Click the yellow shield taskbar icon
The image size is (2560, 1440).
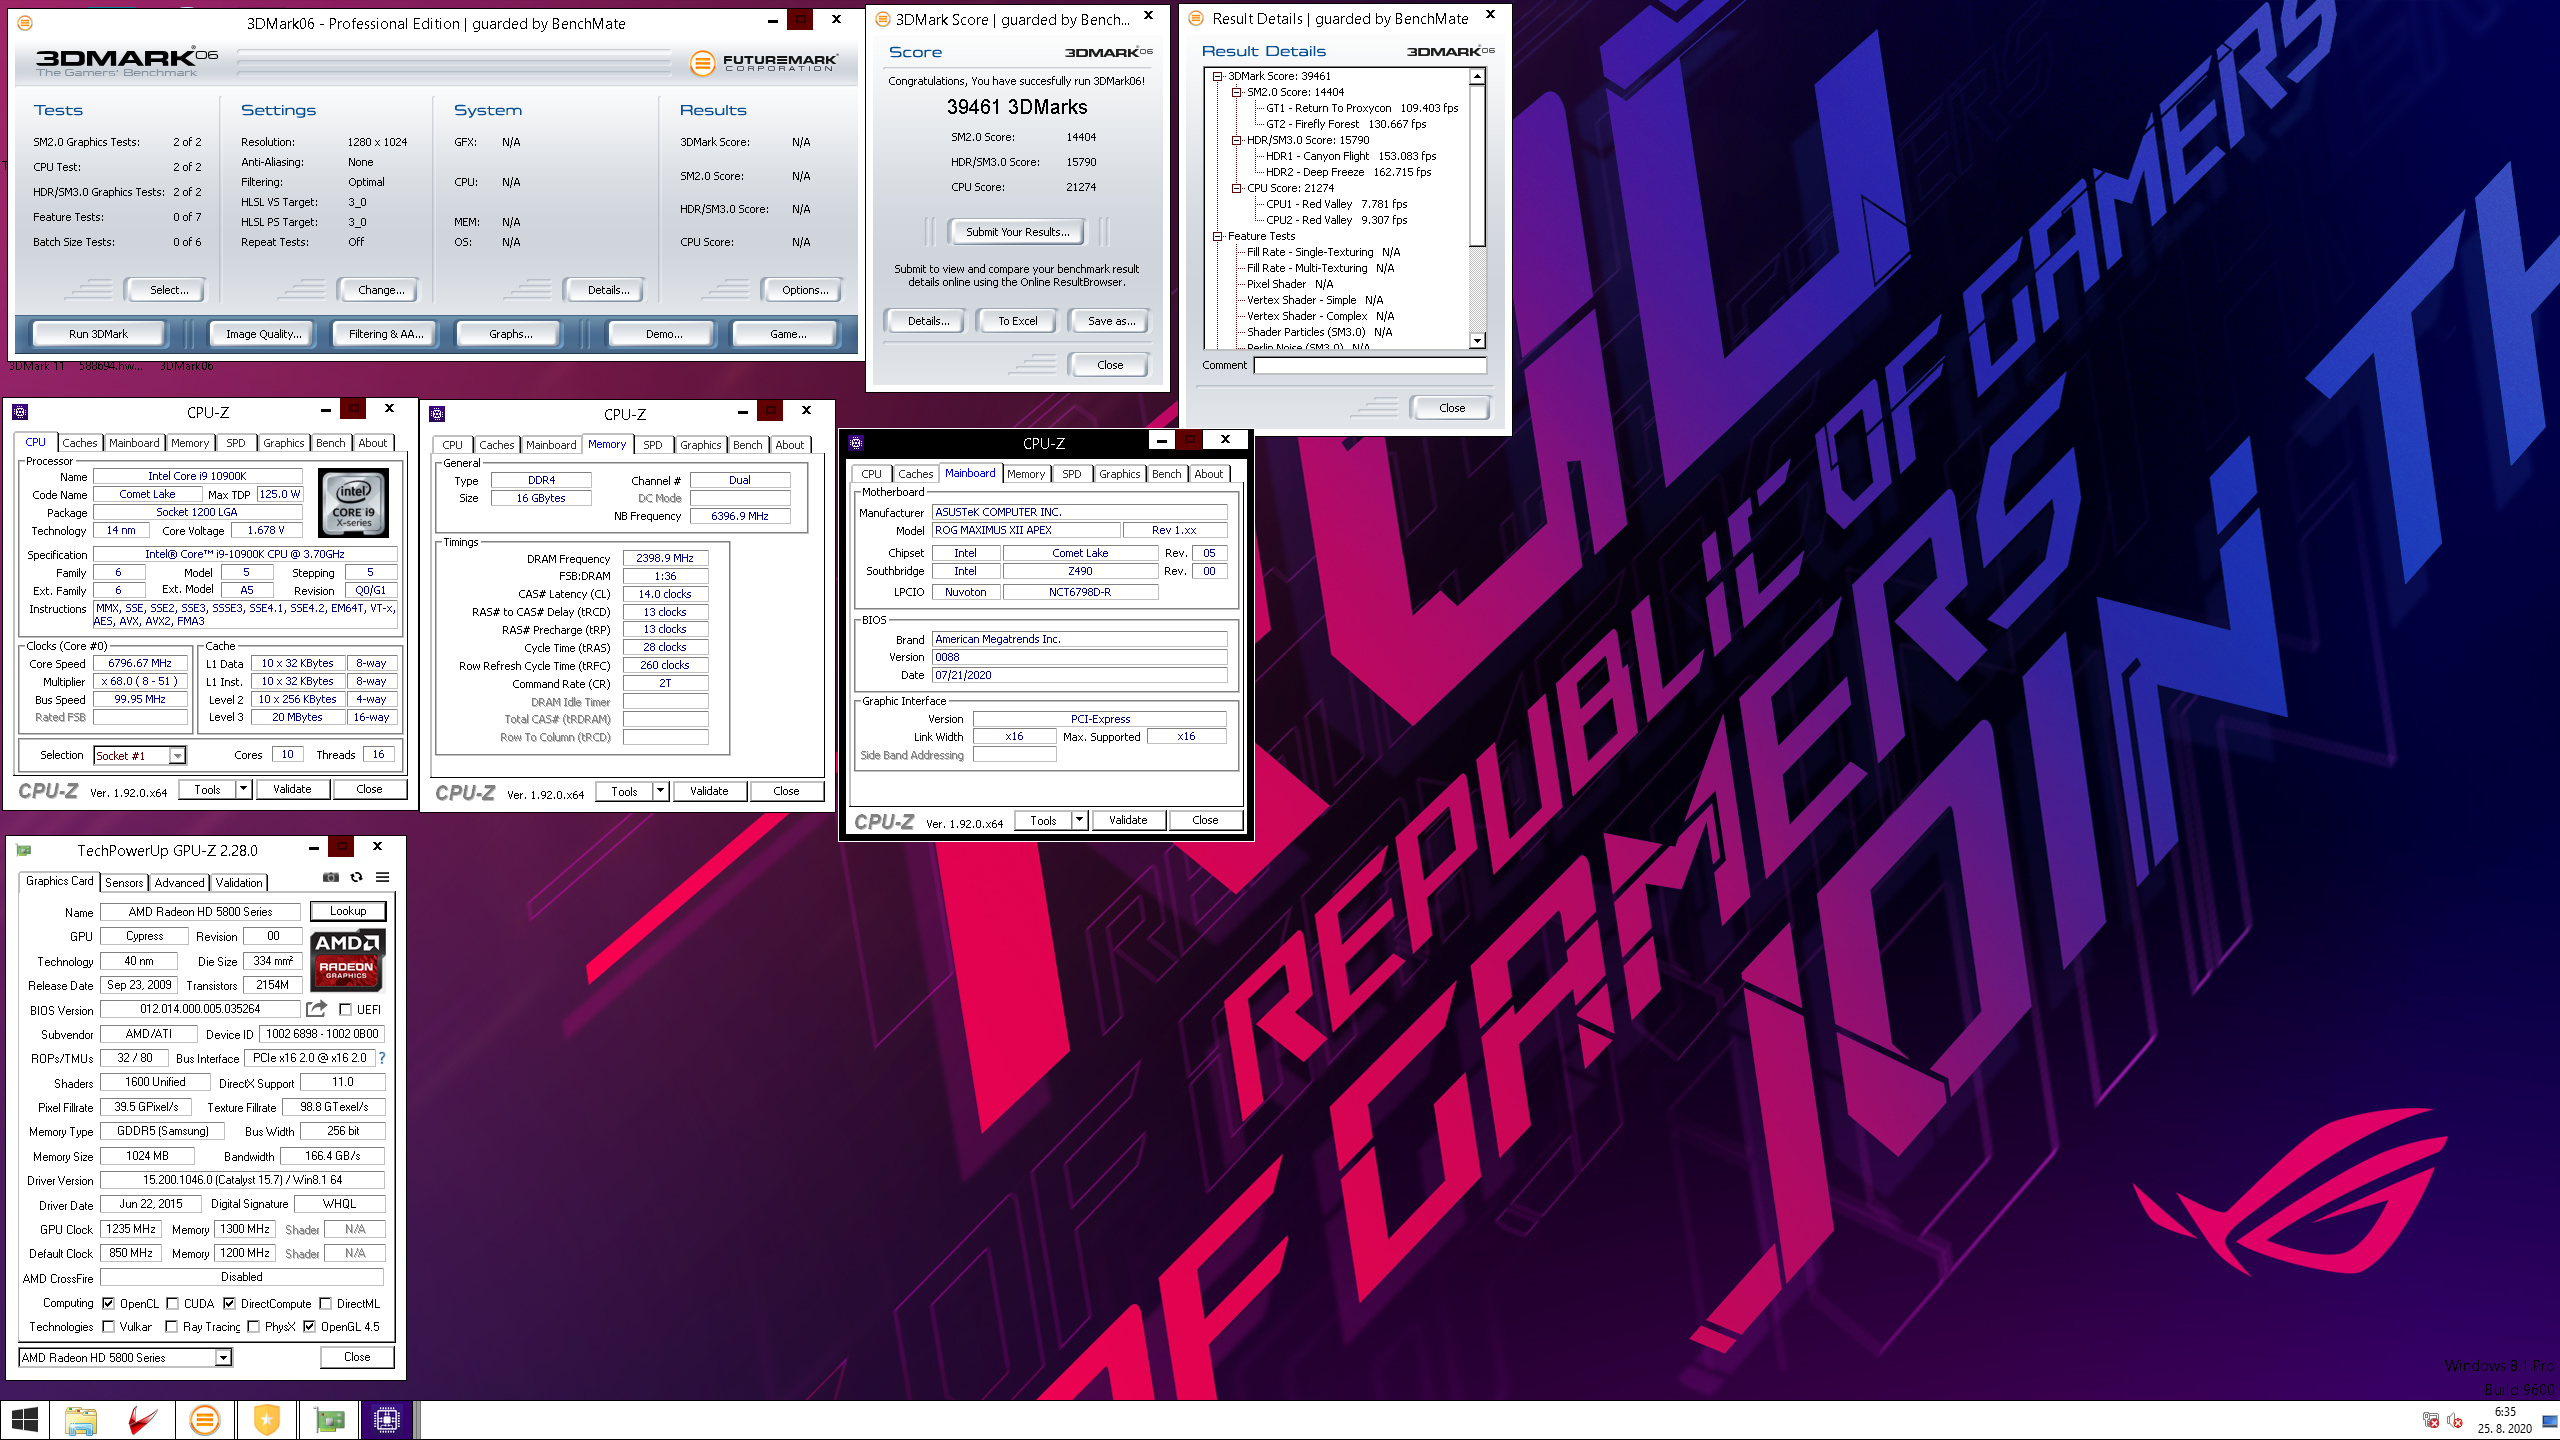[x=267, y=1420]
